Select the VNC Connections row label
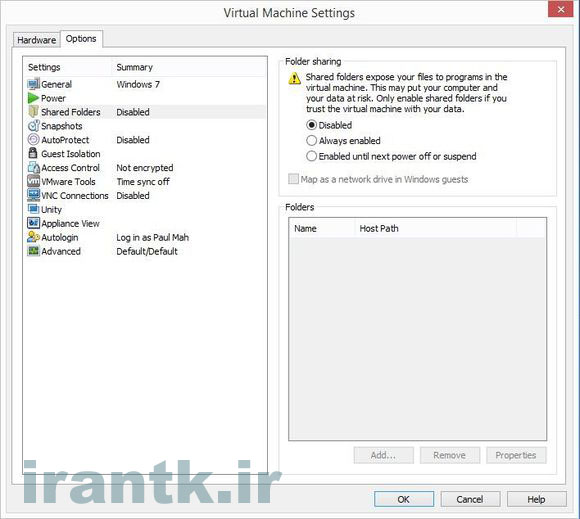 click(x=75, y=196)
